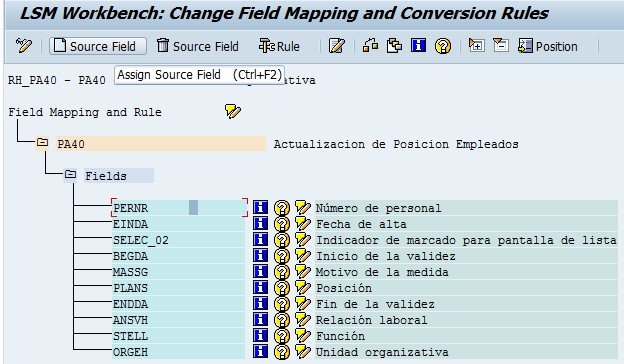The image size is (624, 364).
Task: Select the ORGEH field row
Action: [x=179, y=352]
